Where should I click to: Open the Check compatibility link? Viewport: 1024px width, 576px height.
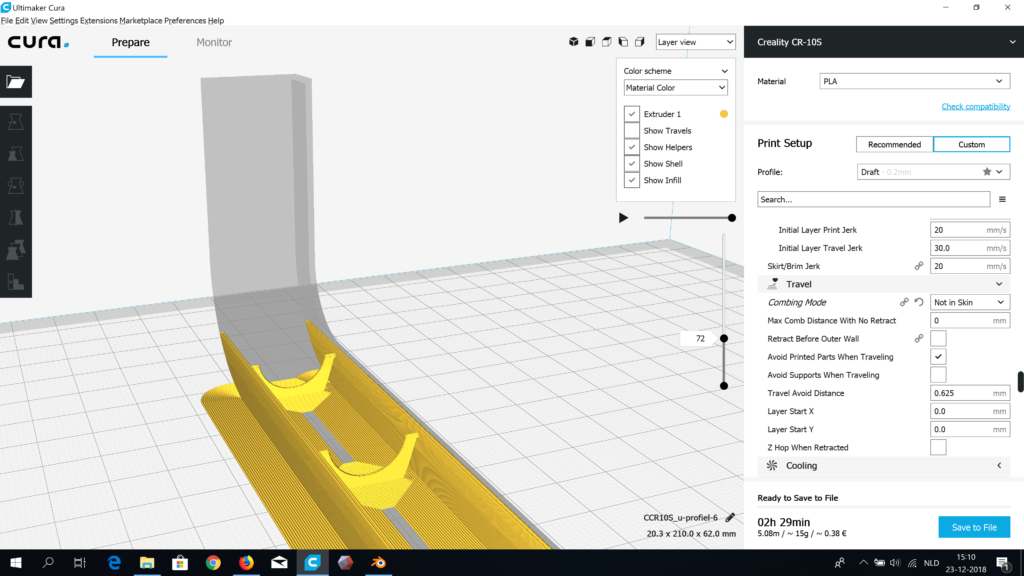pos(976,106)
